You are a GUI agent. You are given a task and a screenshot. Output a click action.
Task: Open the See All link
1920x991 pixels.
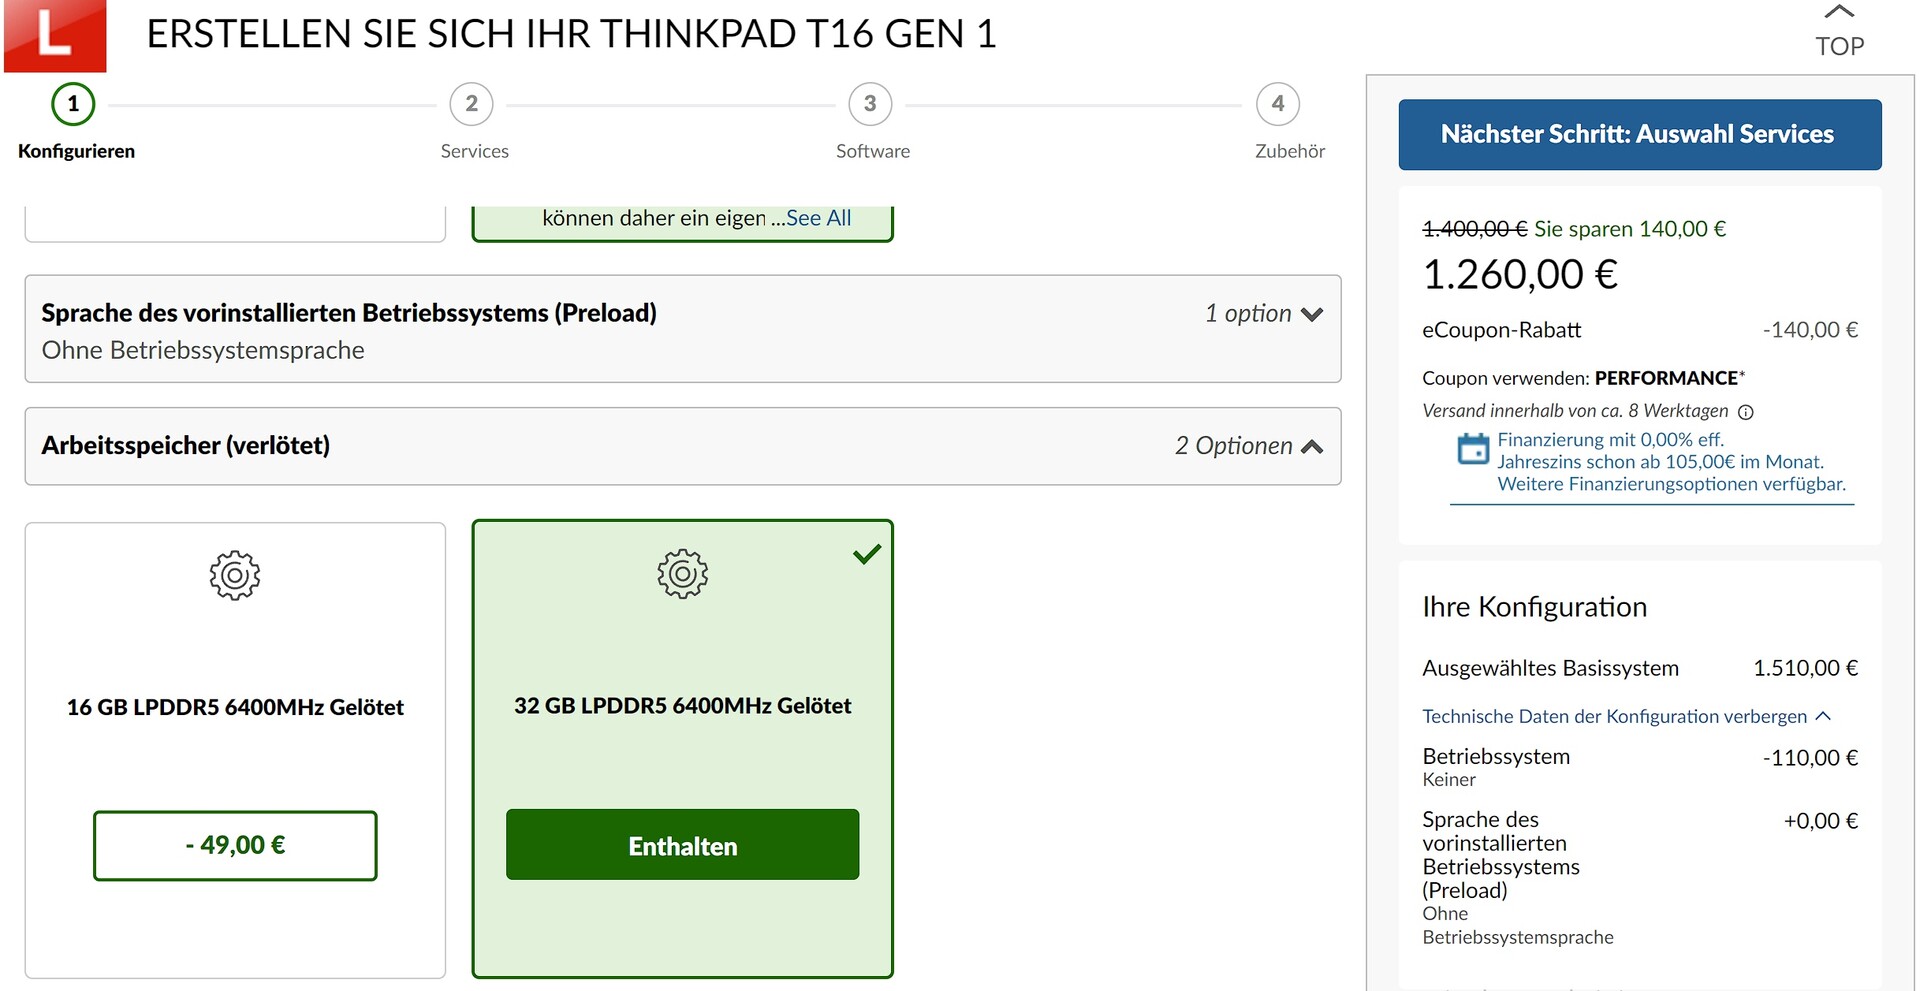pos(819,218)
